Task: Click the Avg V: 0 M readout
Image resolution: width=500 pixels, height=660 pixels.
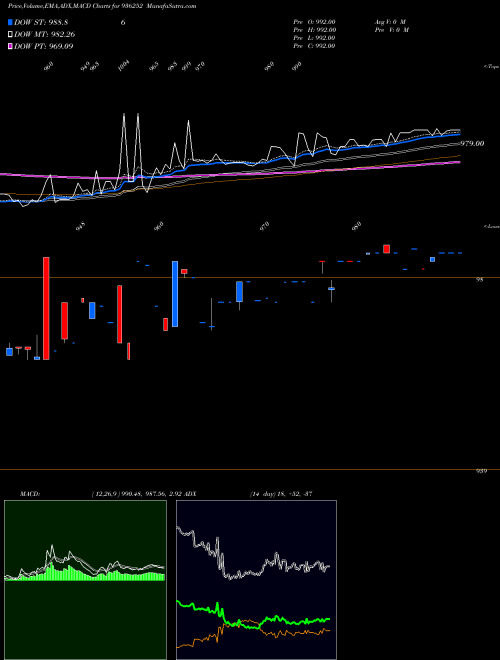Action: click(x=390, y=22)
